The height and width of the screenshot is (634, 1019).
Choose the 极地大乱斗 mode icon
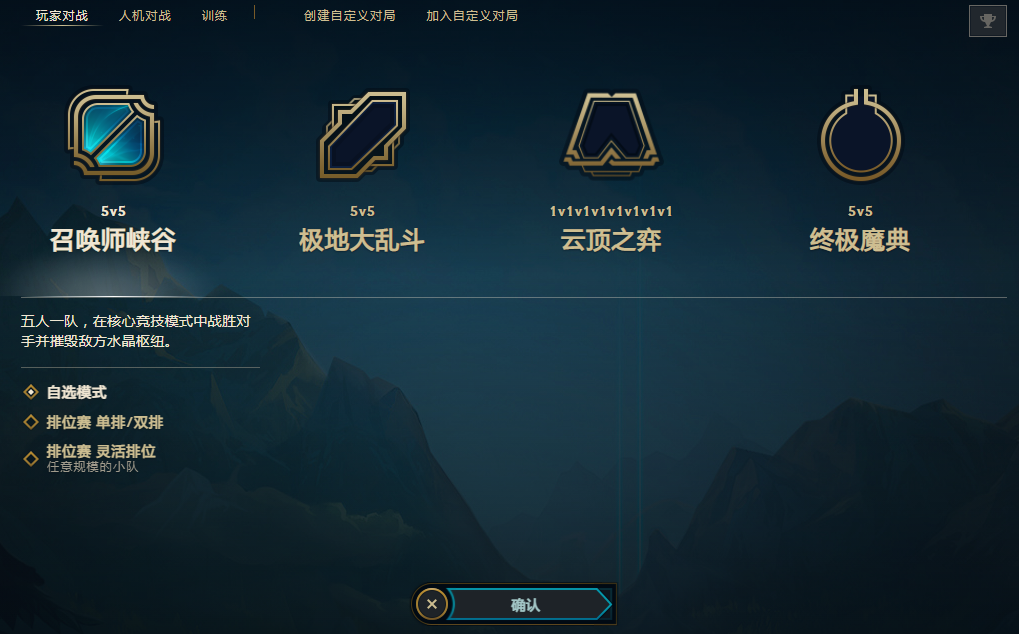coord(363,135)
